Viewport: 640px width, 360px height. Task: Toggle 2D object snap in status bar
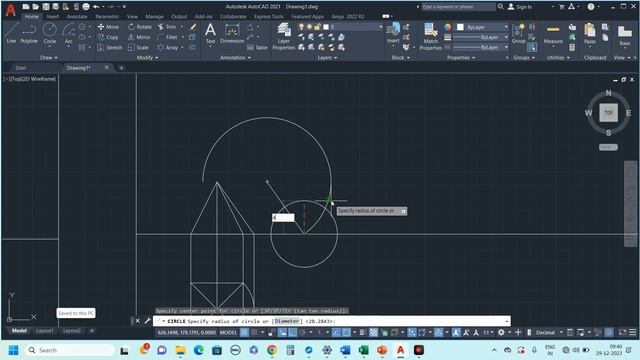pyautogui.click(x=346, y=333)
